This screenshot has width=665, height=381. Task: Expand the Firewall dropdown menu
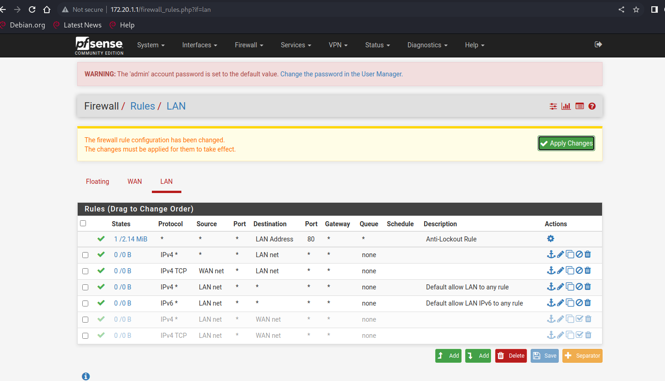click(249, 45)
